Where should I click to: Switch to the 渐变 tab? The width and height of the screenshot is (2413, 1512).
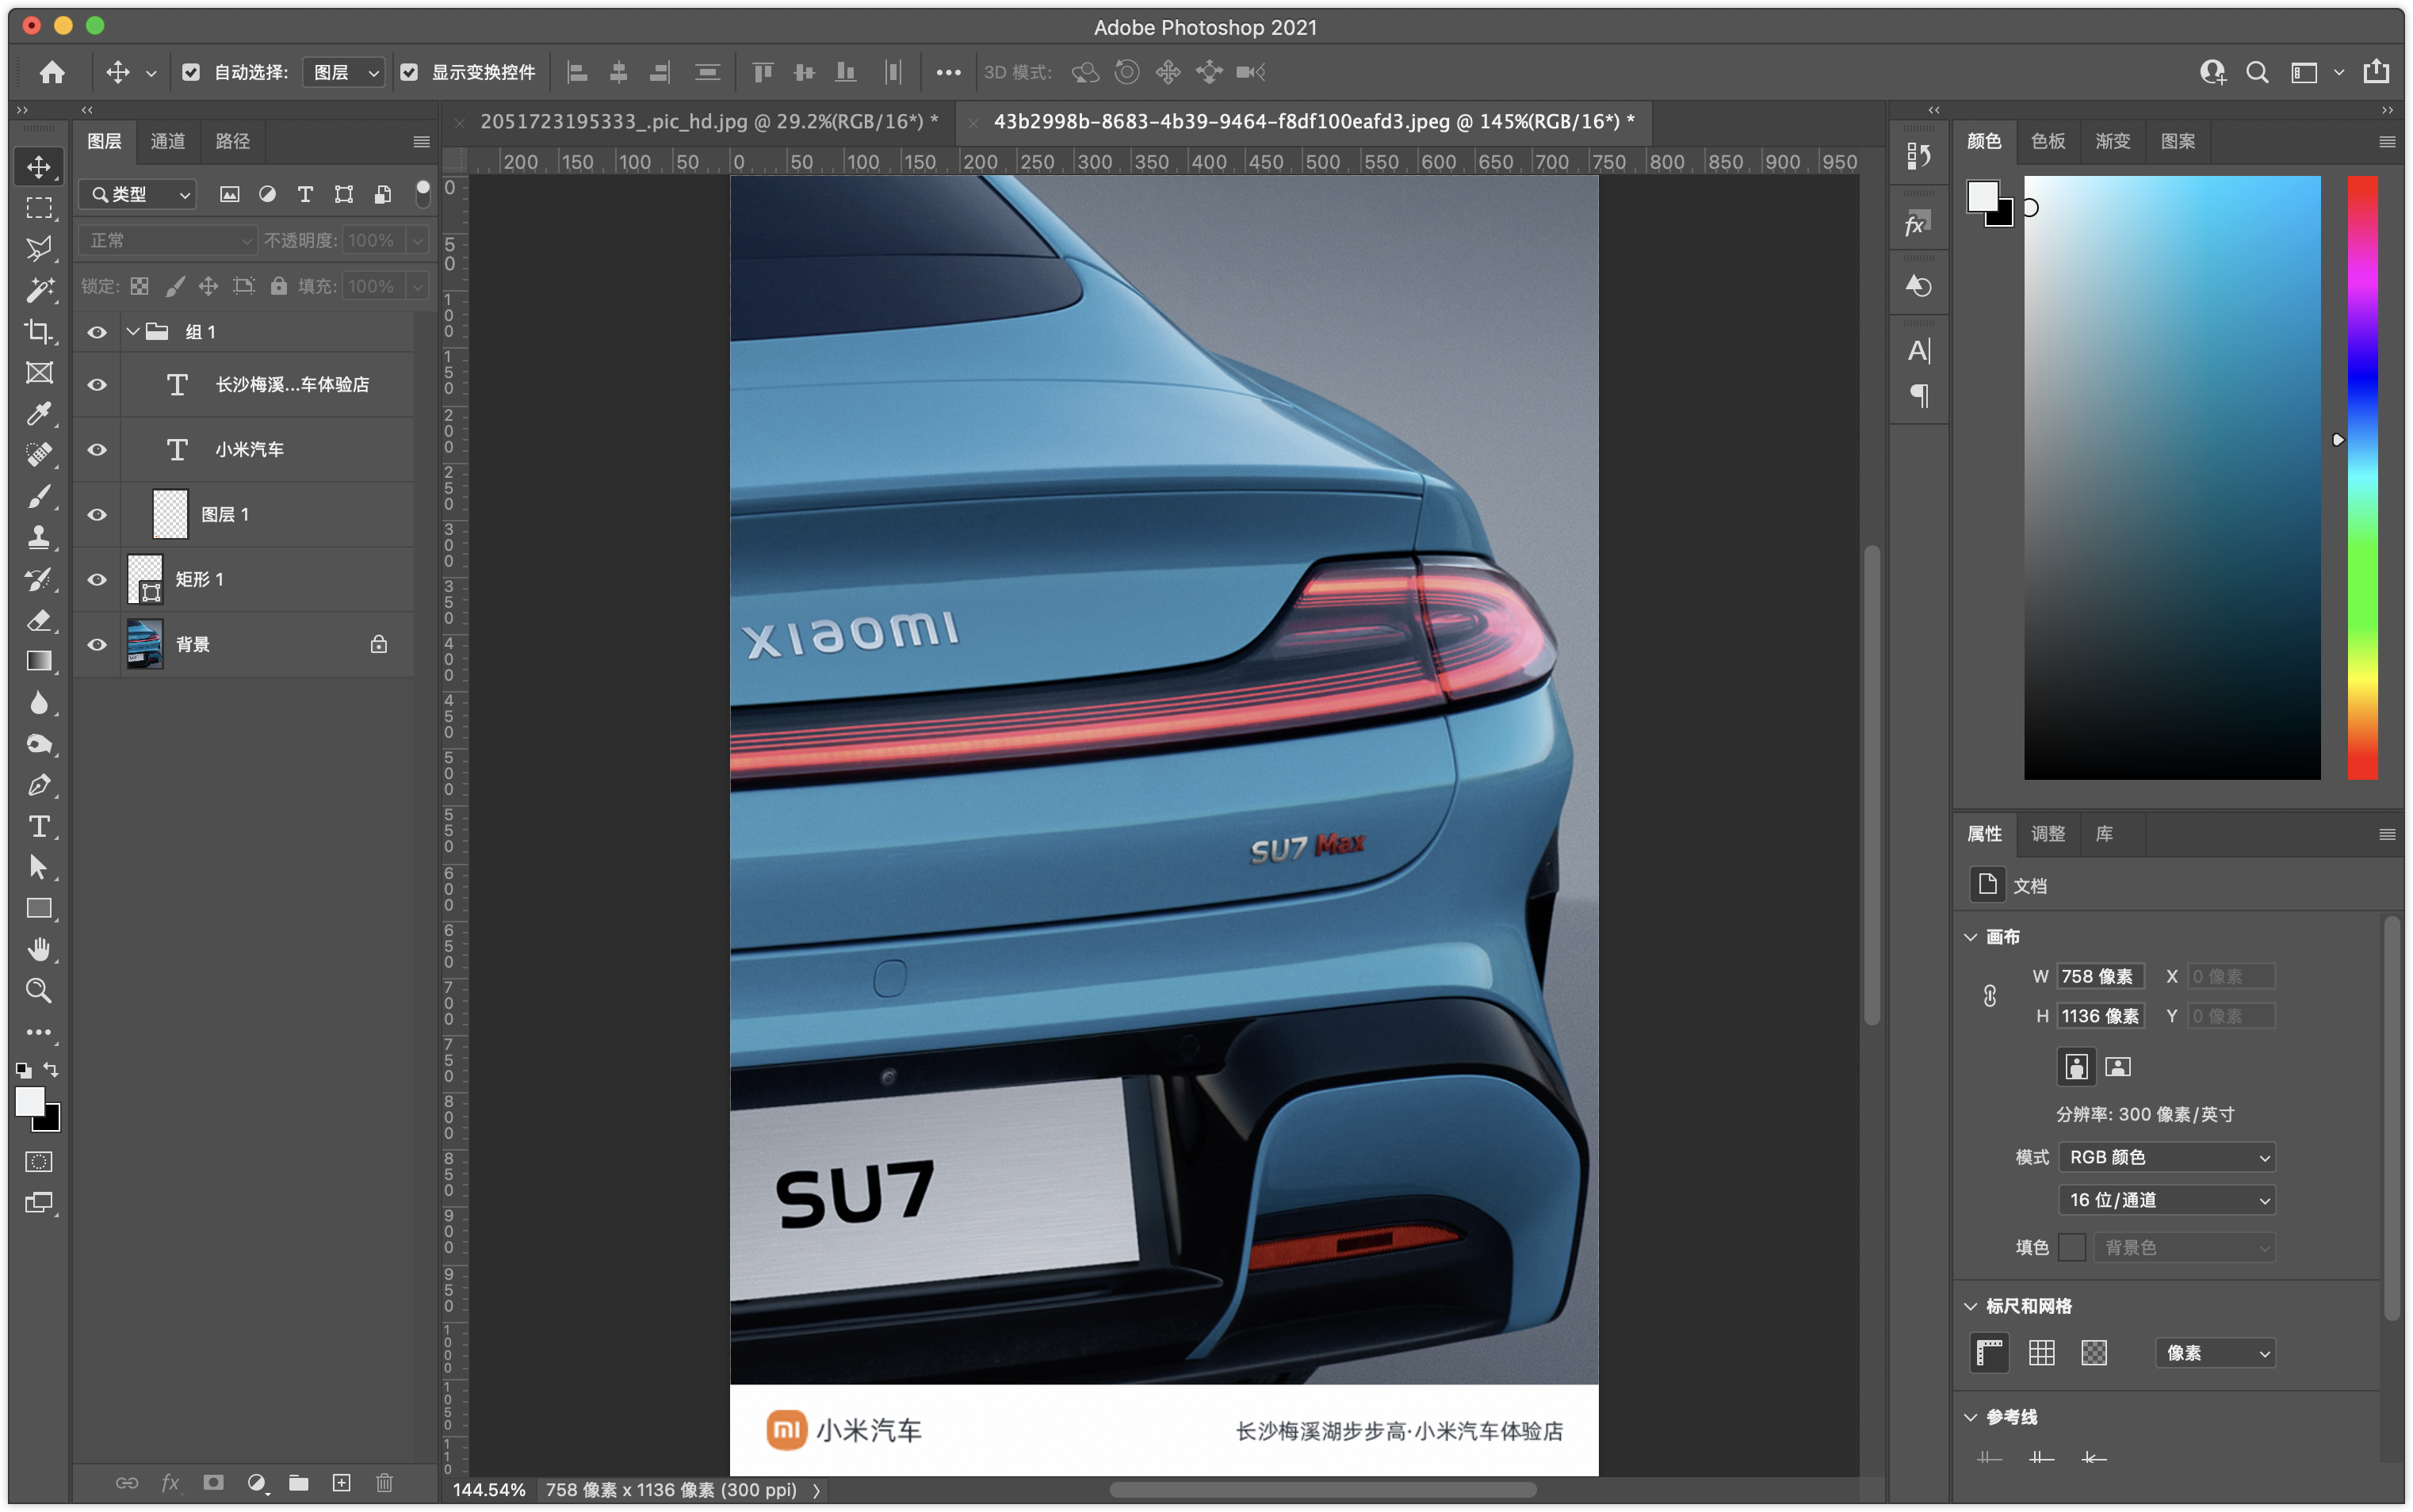[2113, 141]
